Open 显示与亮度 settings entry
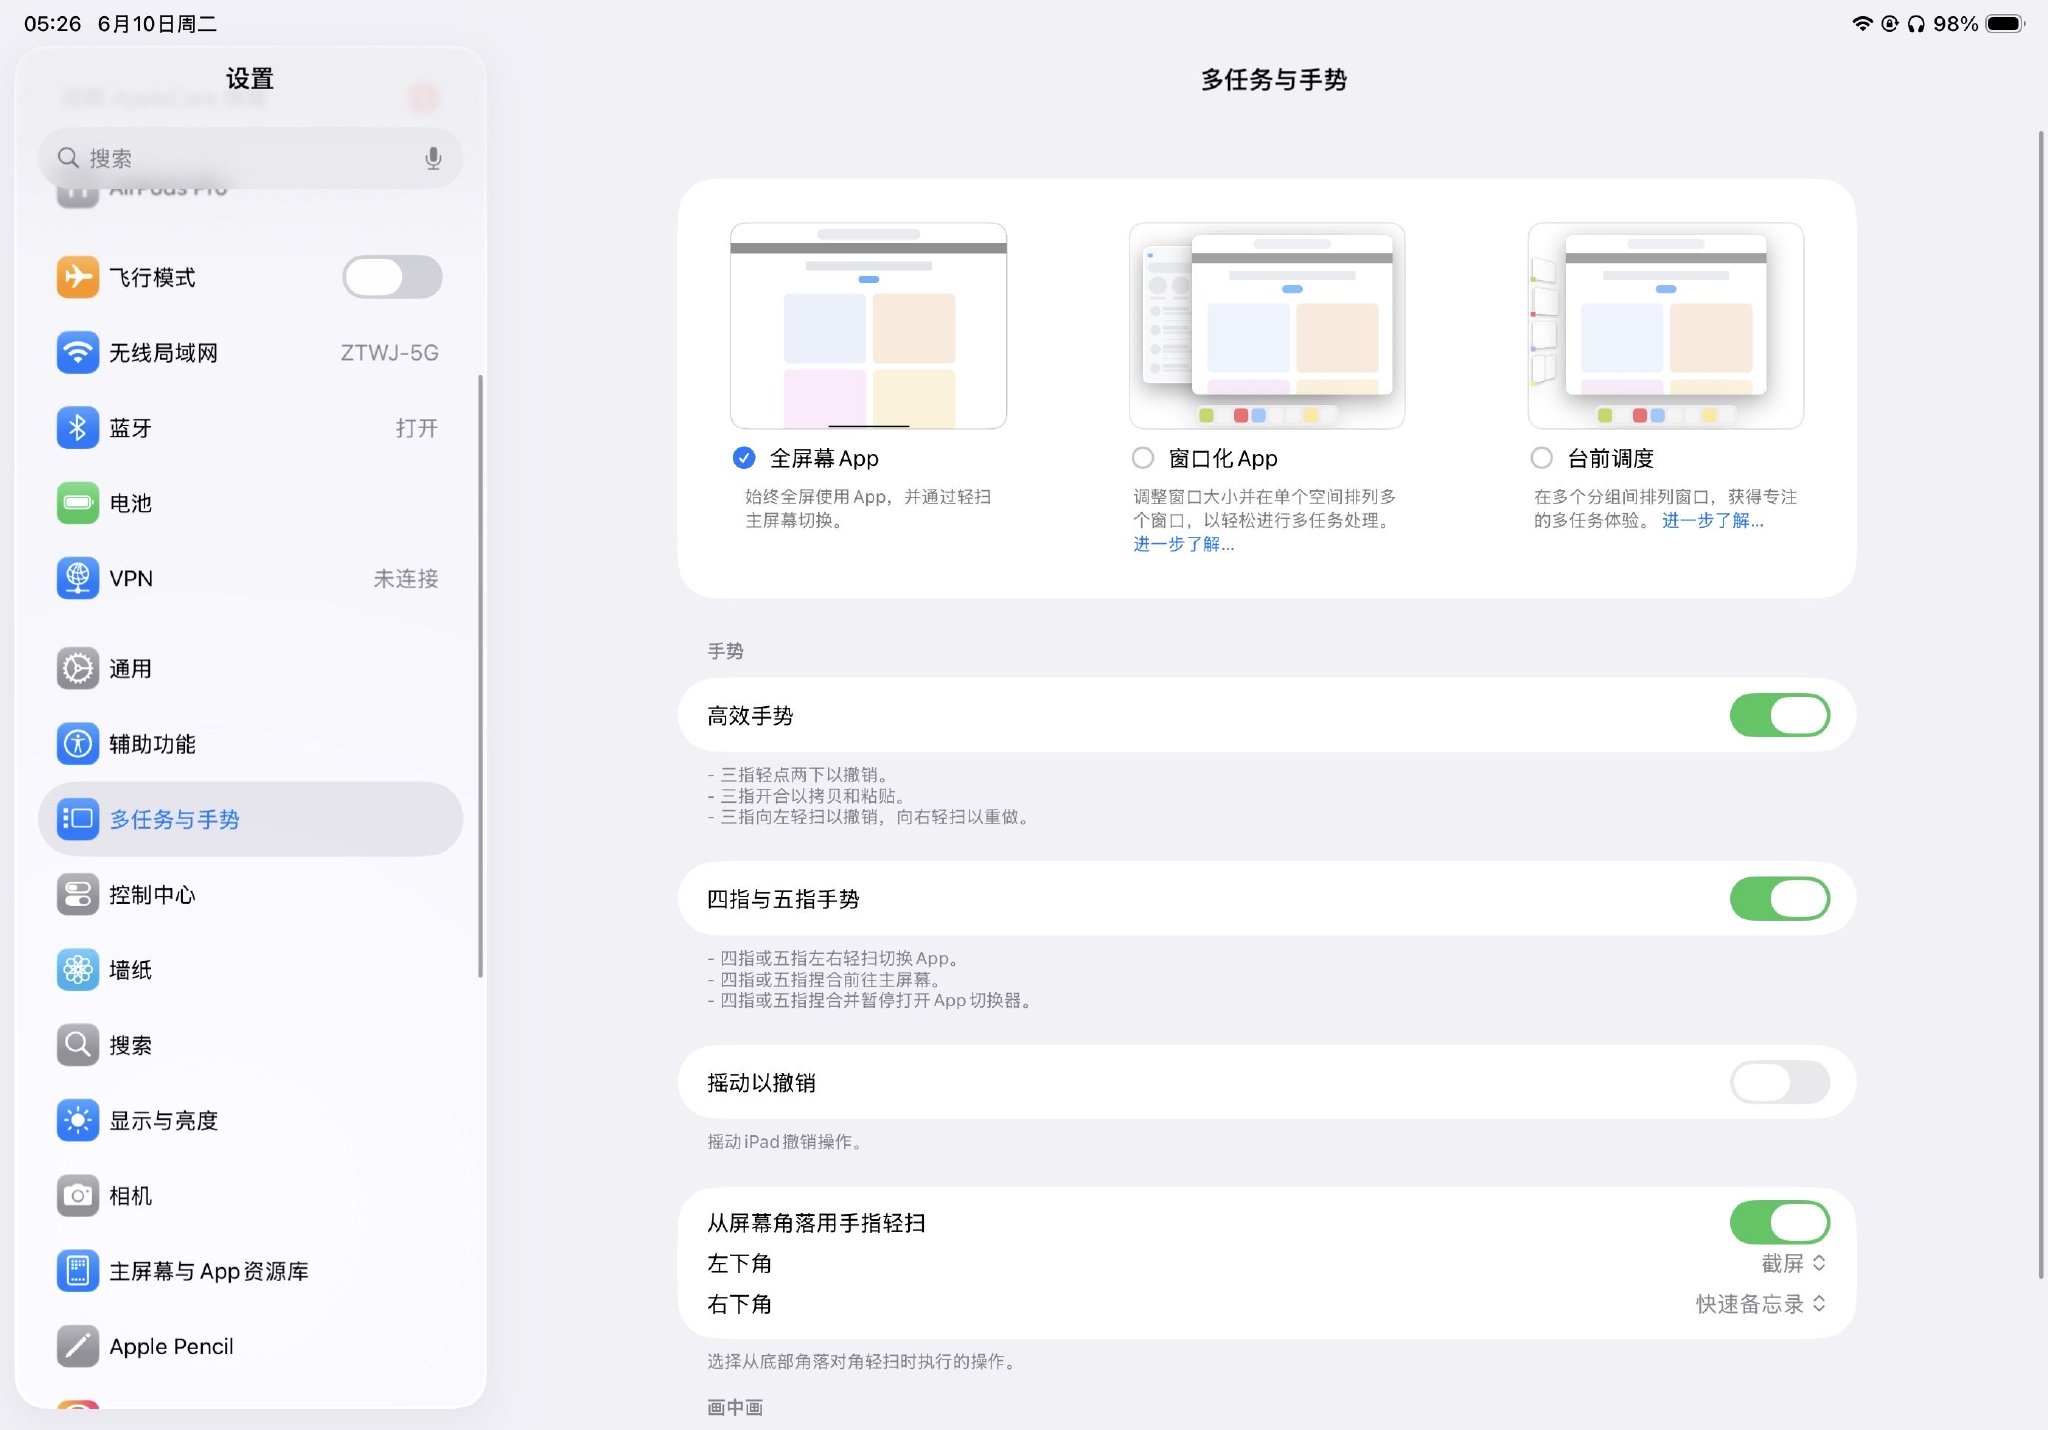The image size is (2048, 1430). tap(165, 1120)
